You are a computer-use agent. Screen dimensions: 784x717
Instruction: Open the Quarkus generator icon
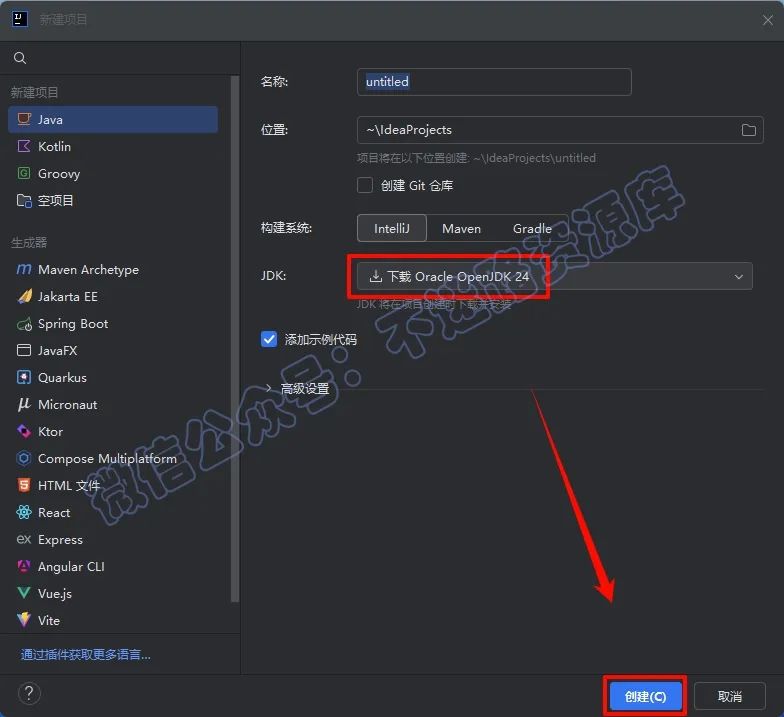pyautogui.click(x=24, y=377)
